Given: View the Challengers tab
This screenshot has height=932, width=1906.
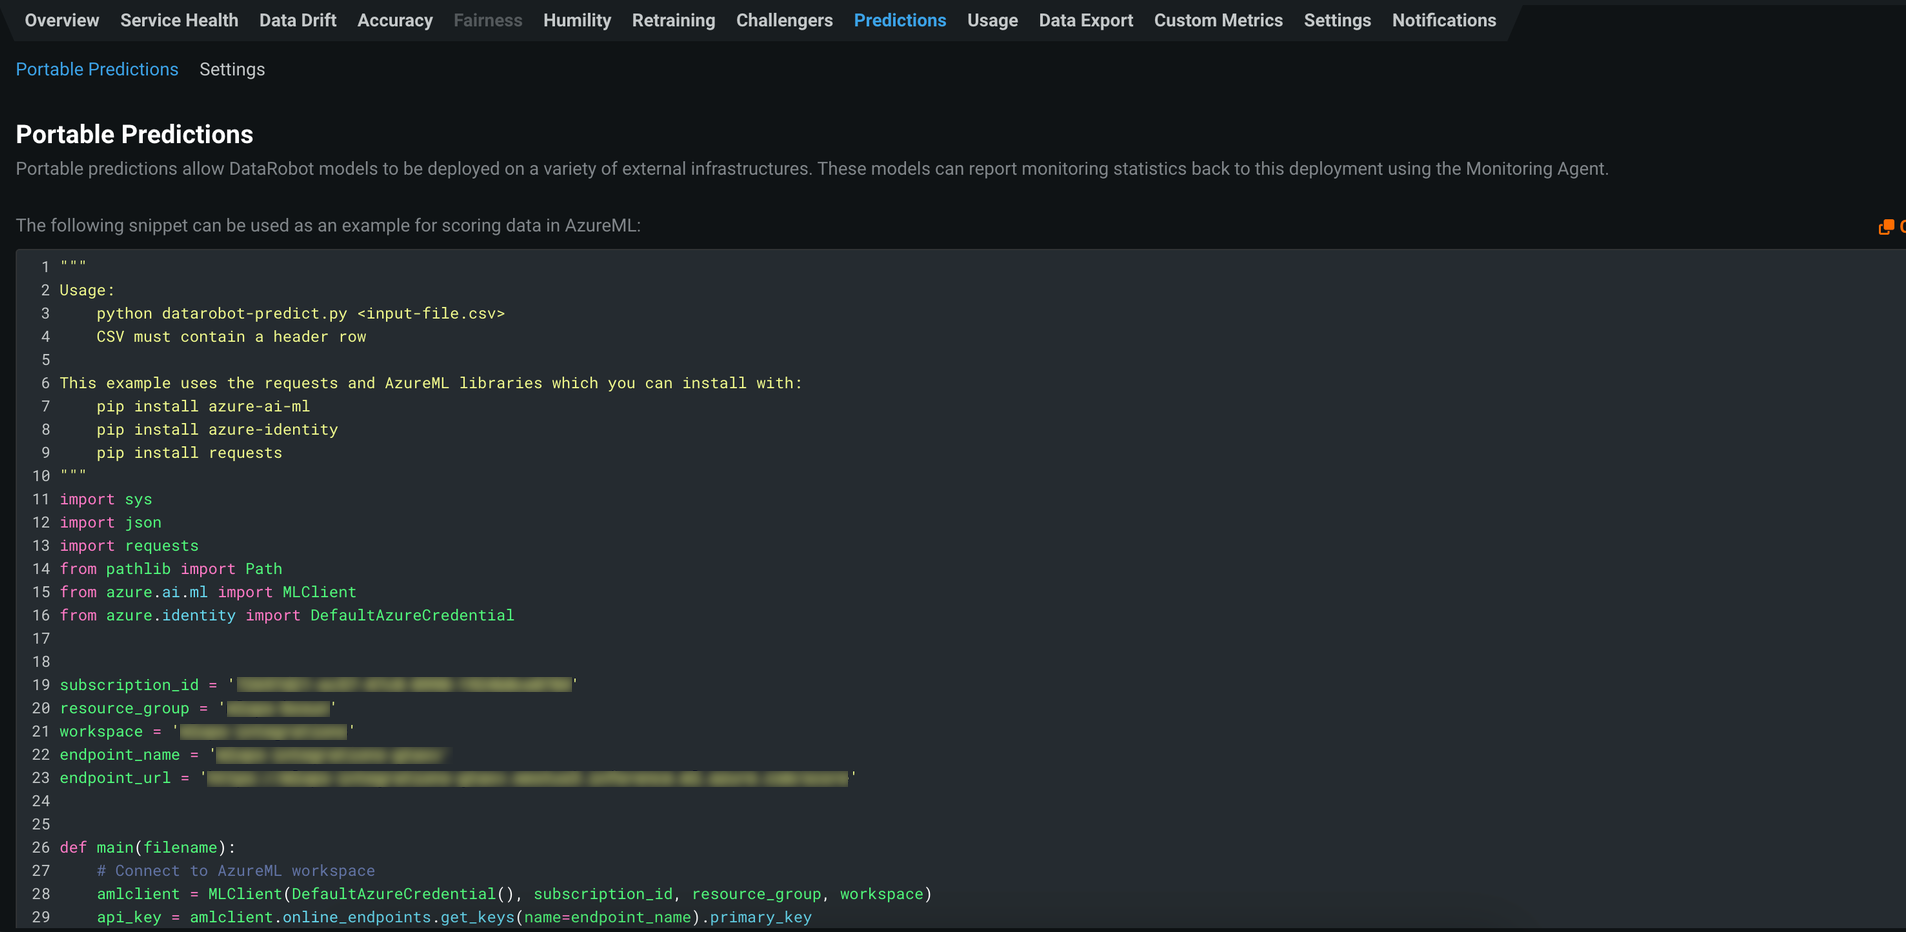Looking at the screenshot, I should pos(784,20).
